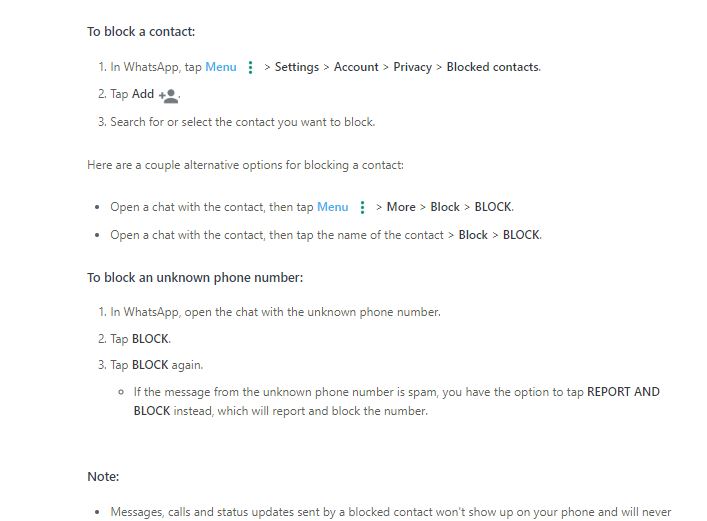Click the "Search for or select the contact" step
707x521 pixels.
click(x=242, y=122)
